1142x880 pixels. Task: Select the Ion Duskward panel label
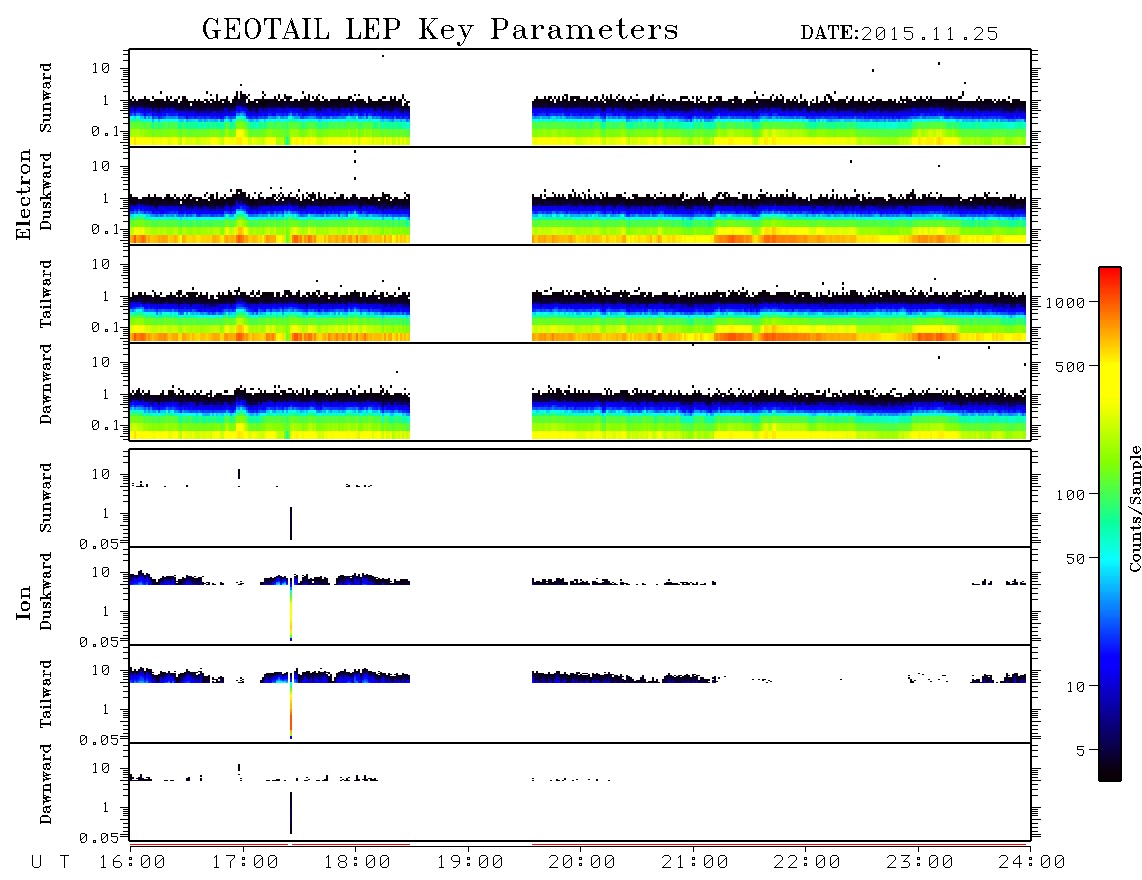click(x=46, y=591)
